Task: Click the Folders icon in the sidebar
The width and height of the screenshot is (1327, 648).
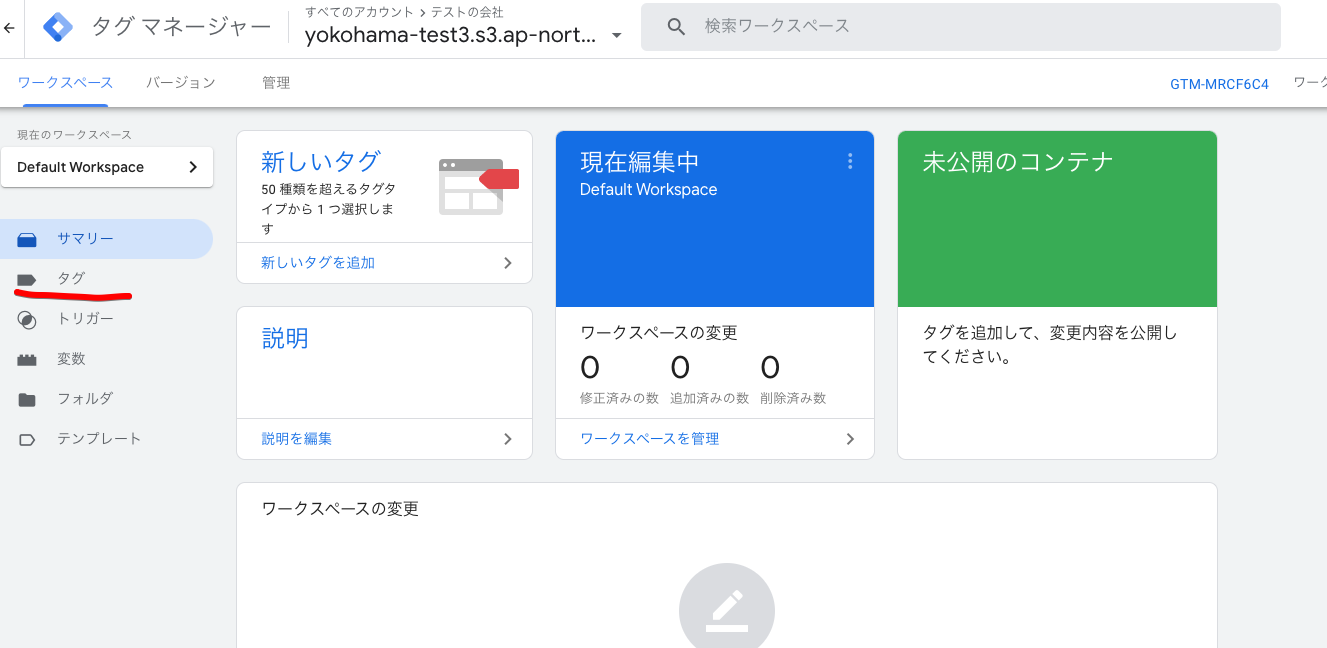Action: click(x=27, y=398)
